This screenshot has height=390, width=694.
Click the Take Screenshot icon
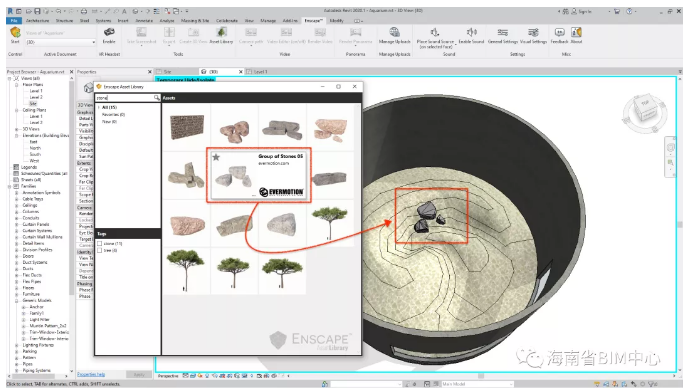pos(142,32)
